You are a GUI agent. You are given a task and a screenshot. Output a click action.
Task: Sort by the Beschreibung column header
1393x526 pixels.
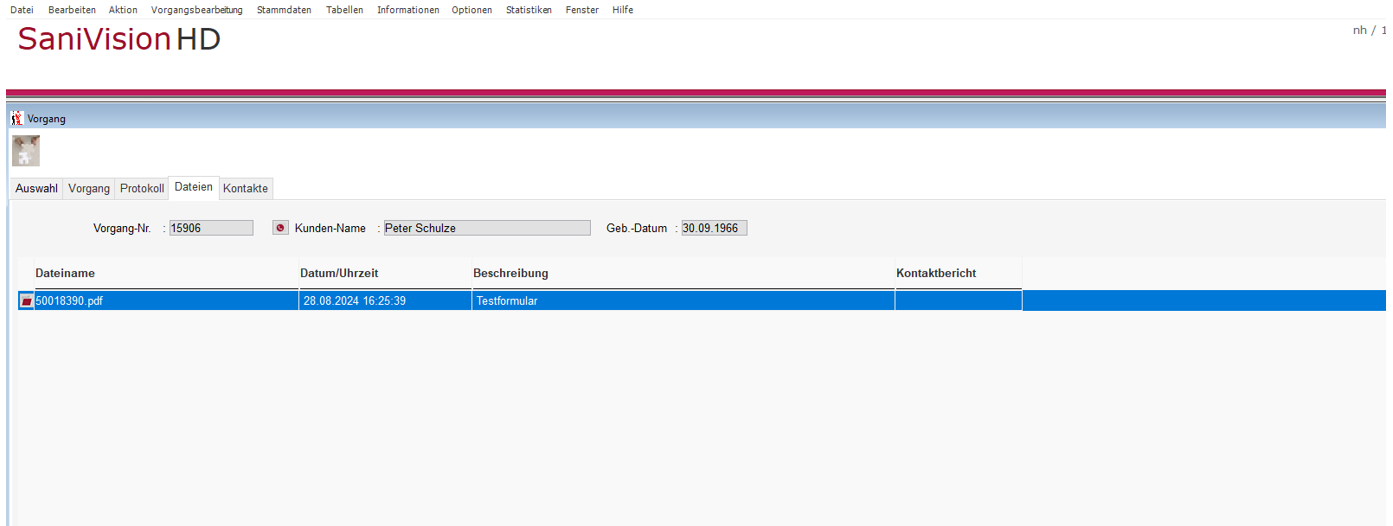coord(683,273)
